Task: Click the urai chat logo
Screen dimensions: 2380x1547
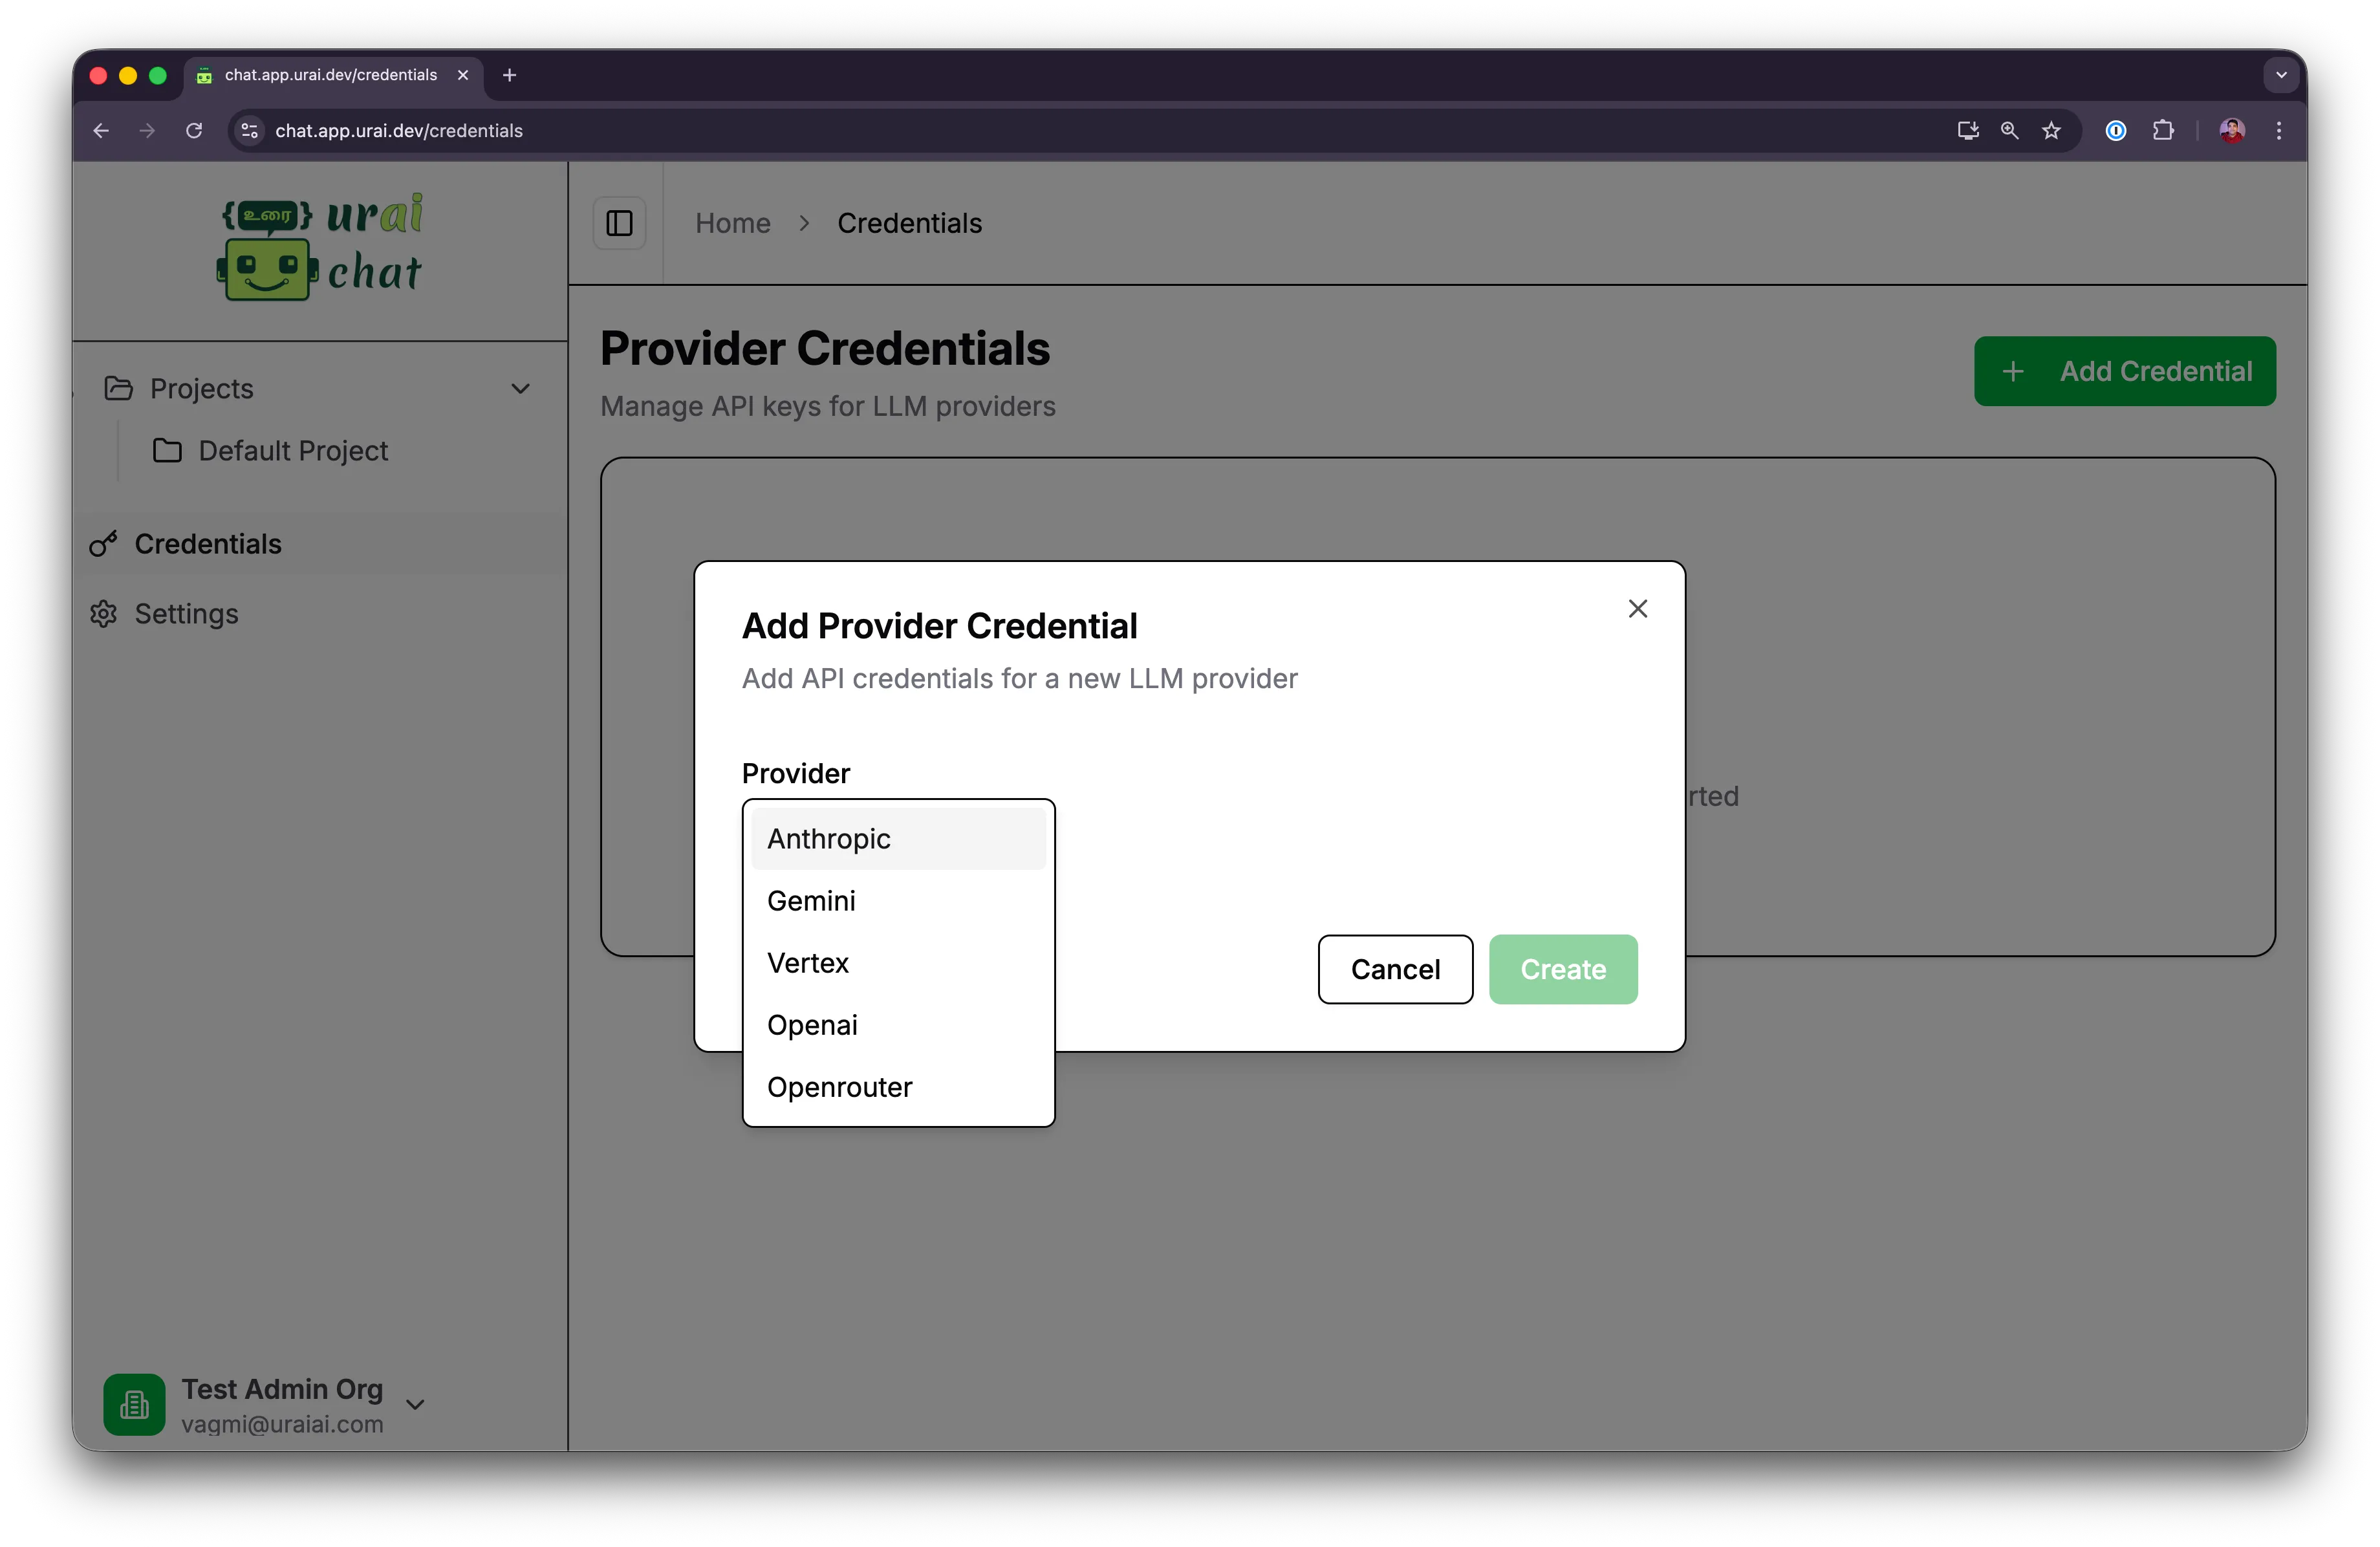Action: [x=320, y=246]
